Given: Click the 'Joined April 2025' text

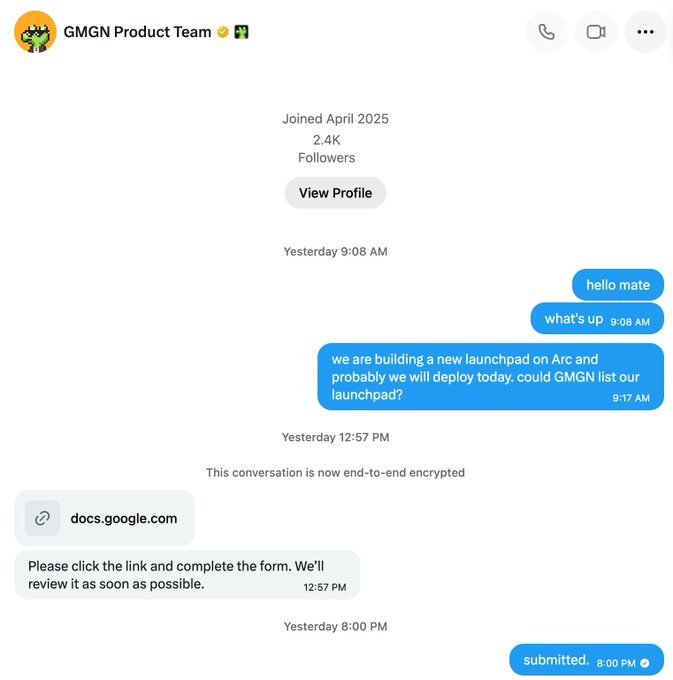Looking at the screenshot, I should click(335, 119).
